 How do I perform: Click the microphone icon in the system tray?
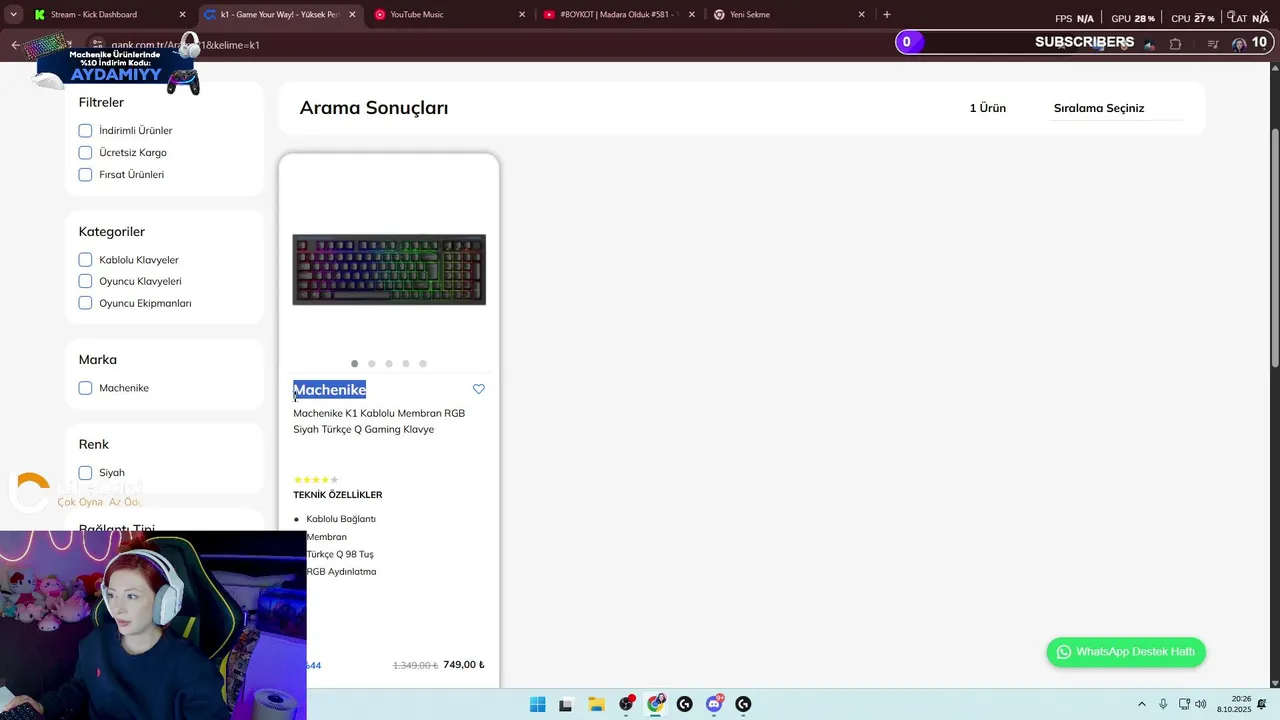point(1163,704)
